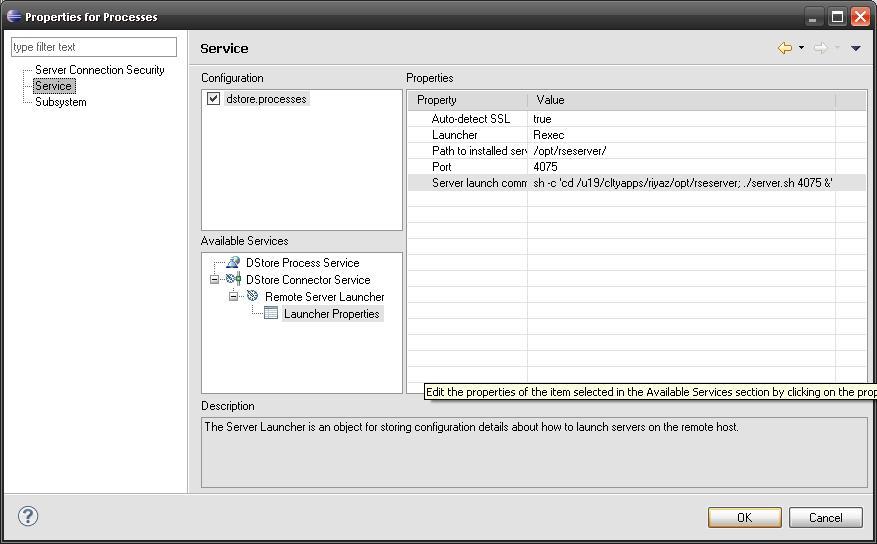
Task: Toggle the dstore.processes checkbox
Action: (x=213, y=99)
